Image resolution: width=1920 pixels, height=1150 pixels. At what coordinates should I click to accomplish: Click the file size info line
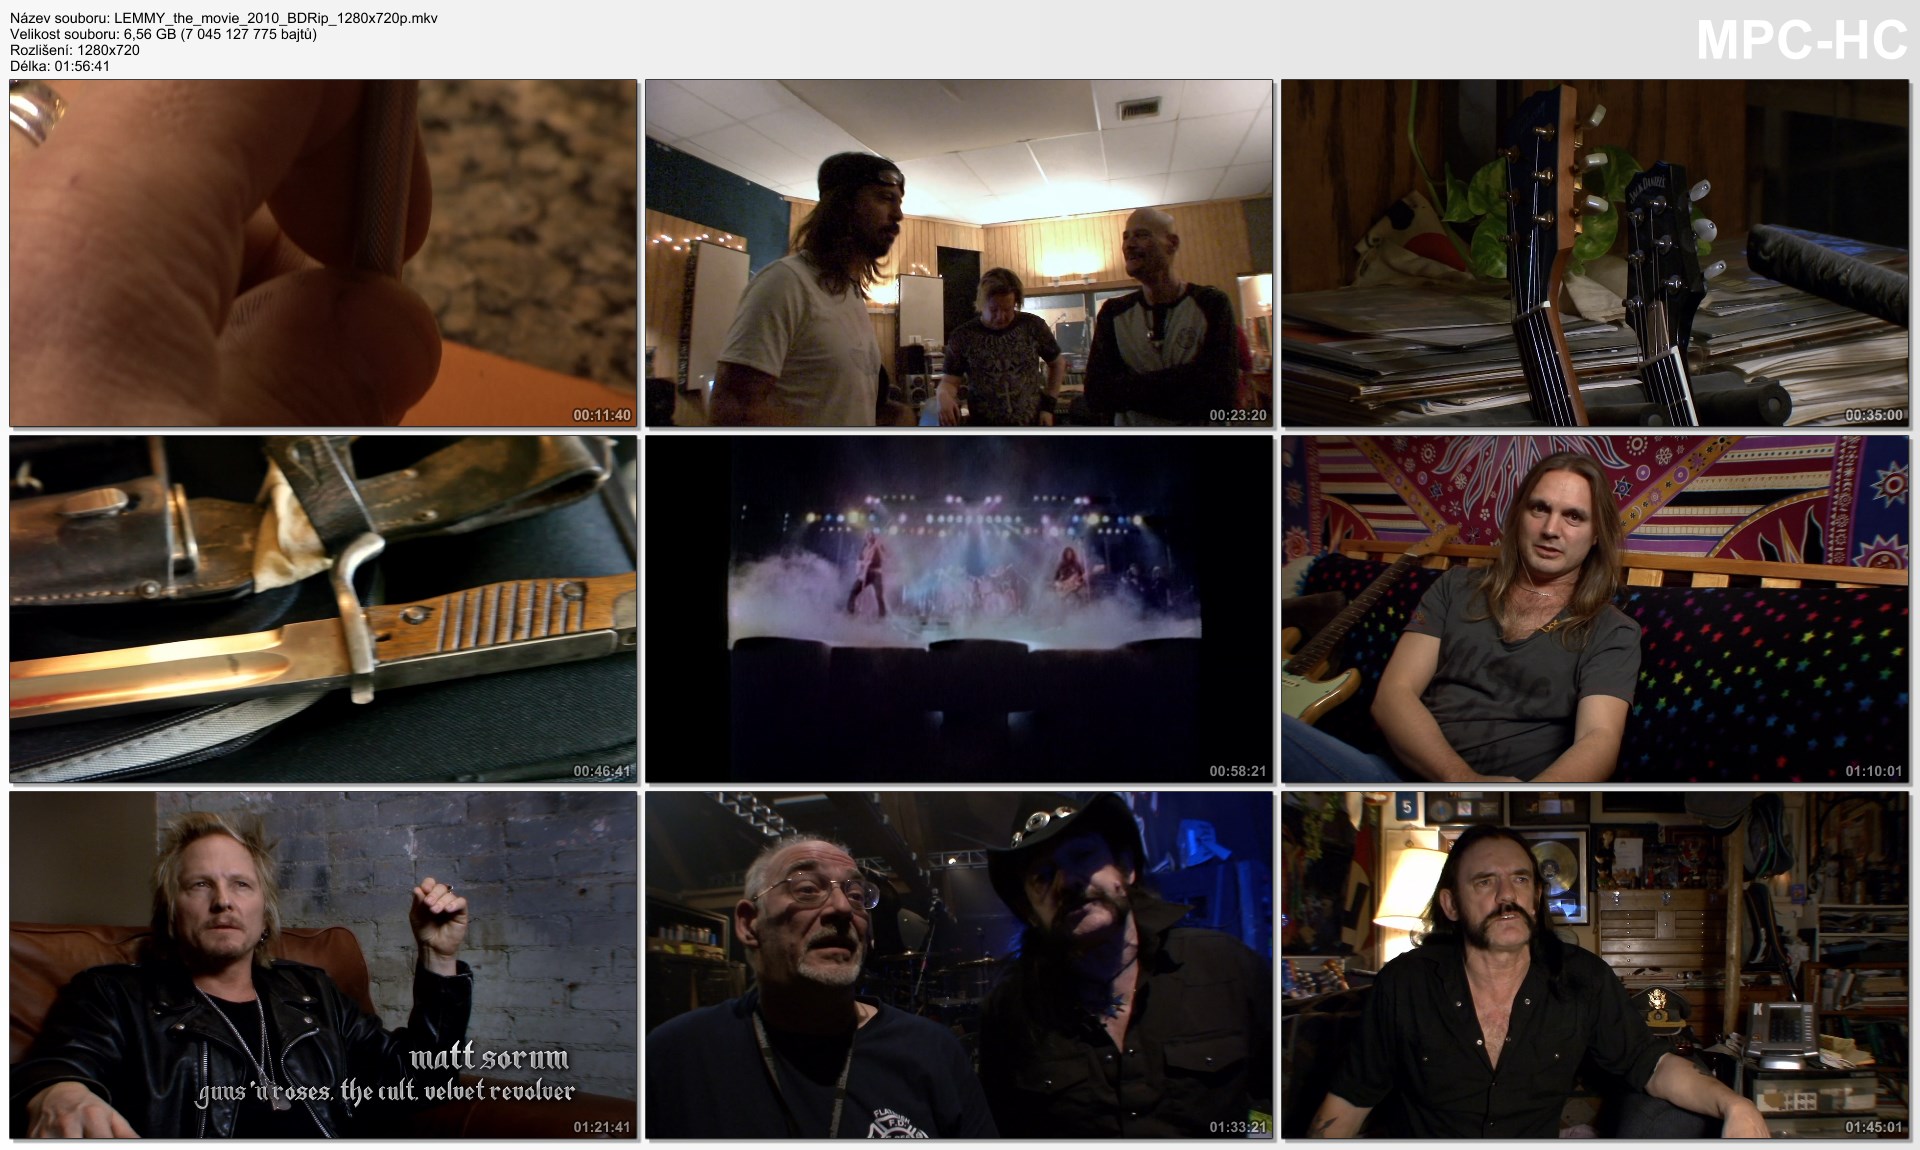163,34
